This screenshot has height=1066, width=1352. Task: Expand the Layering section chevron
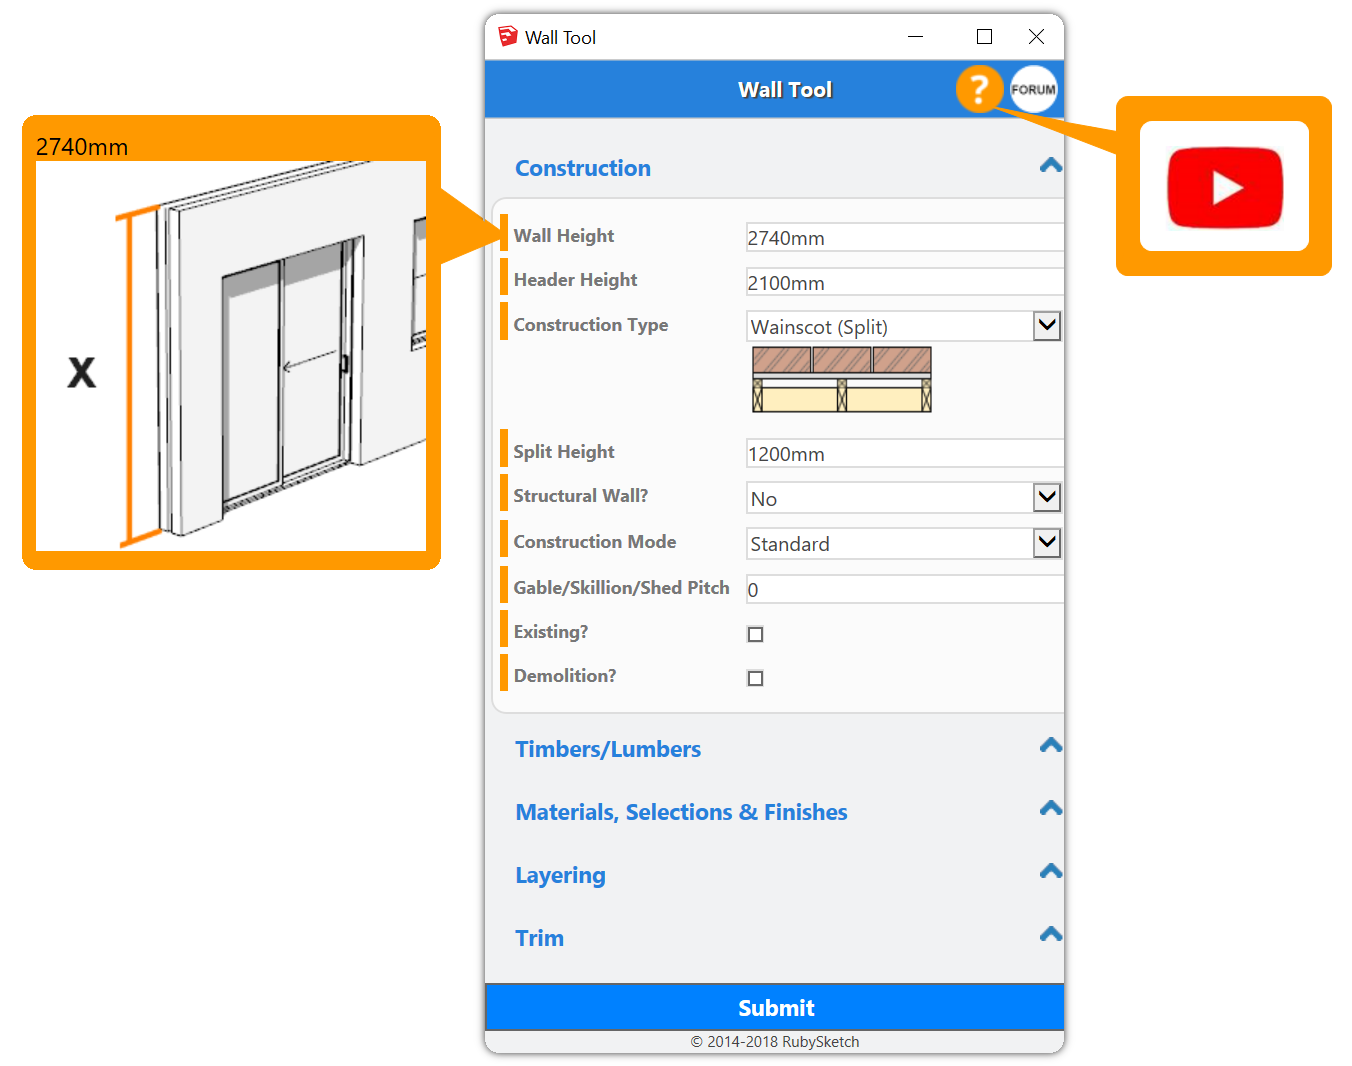1050,872
